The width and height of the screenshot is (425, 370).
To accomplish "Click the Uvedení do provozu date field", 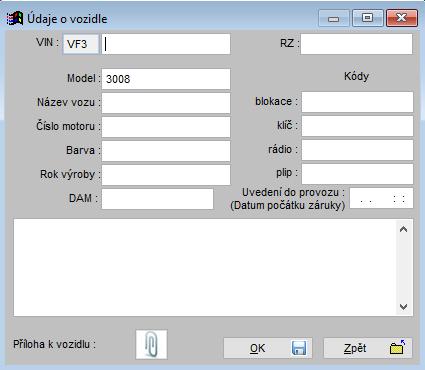I will point(381,198).
